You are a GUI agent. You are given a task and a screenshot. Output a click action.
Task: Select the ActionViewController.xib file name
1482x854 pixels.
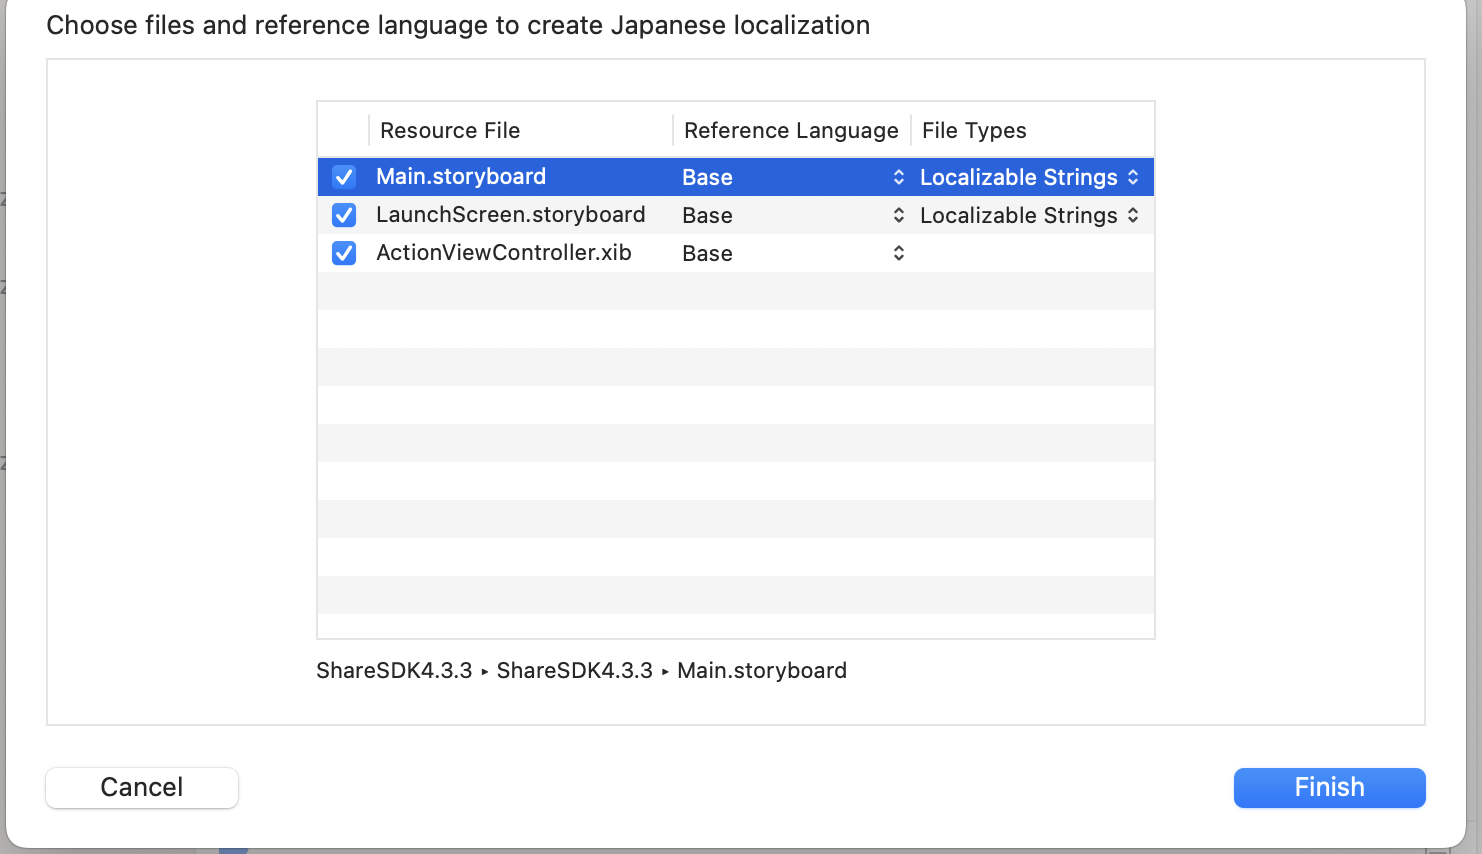503,253
